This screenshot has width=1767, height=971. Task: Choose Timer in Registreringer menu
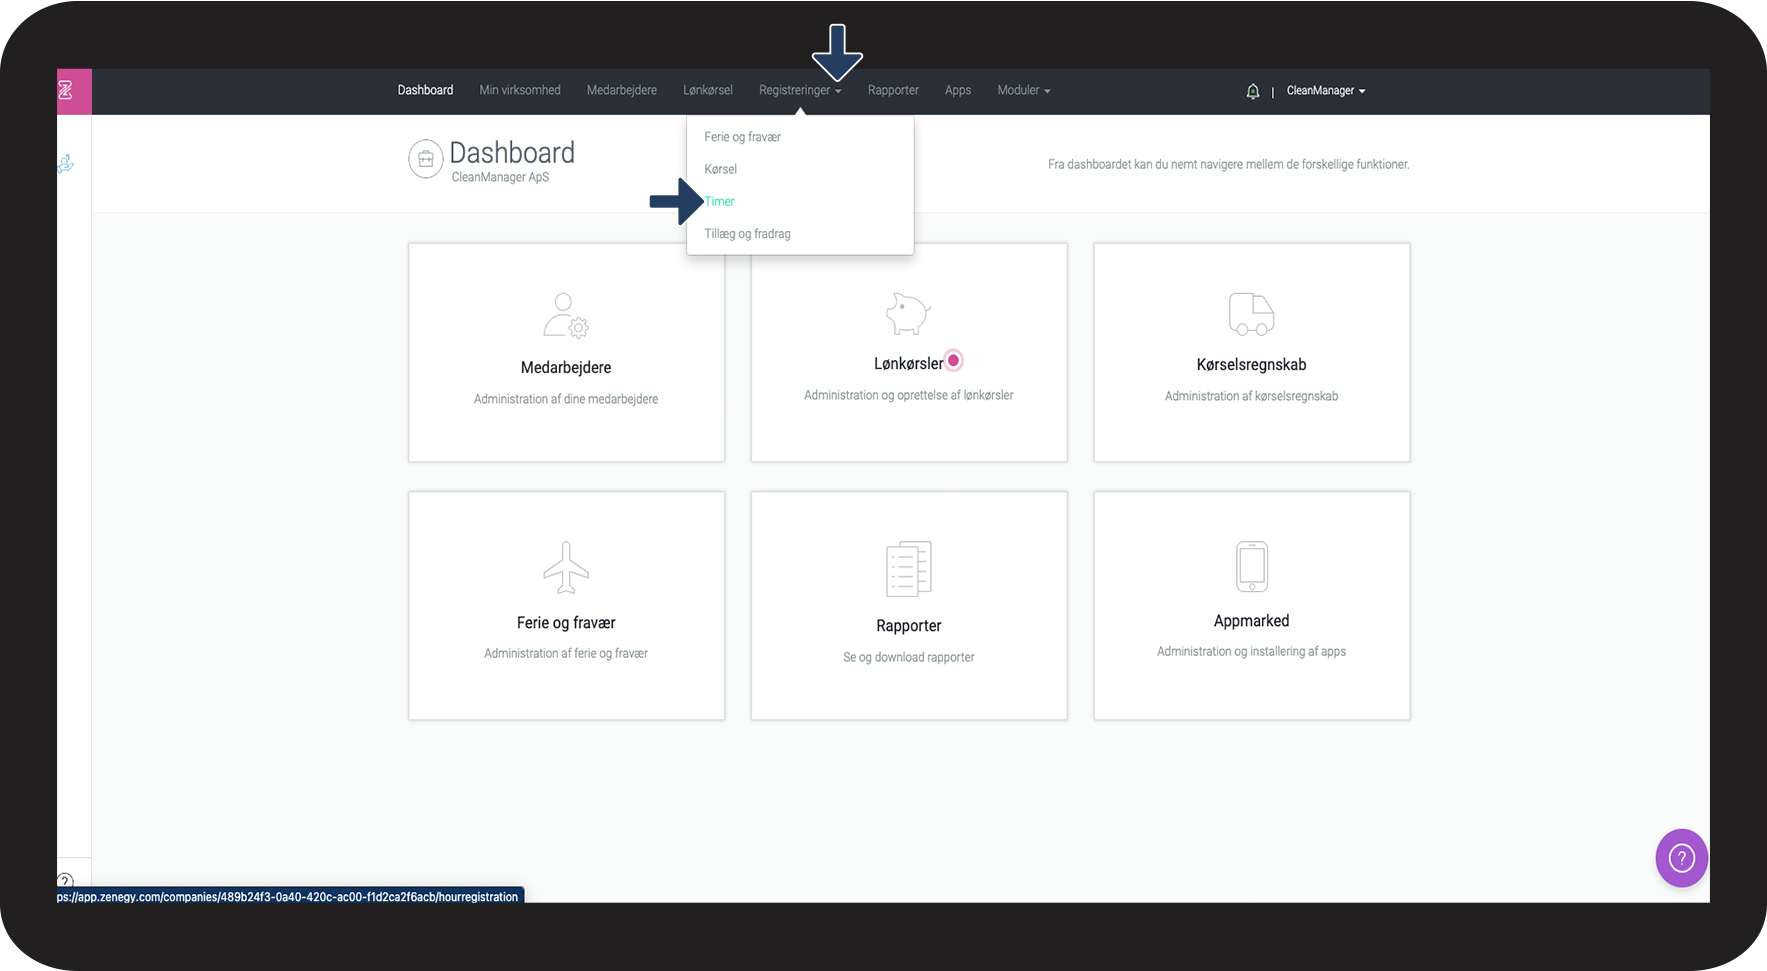[720, 202]
